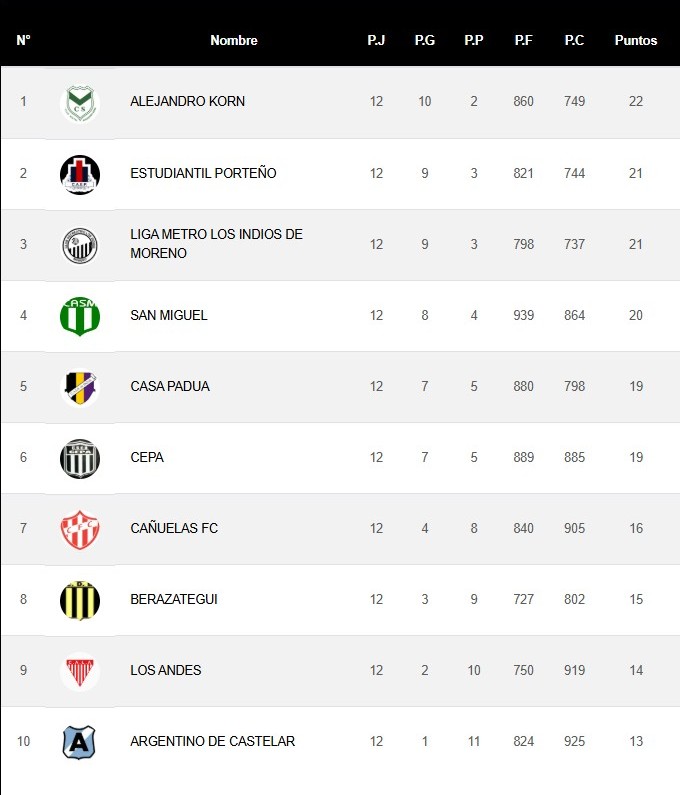The width and height of the screenshot is (680, 795).
Task: Click the BERAZATEGUI team name
Action: tap(174, 600)
